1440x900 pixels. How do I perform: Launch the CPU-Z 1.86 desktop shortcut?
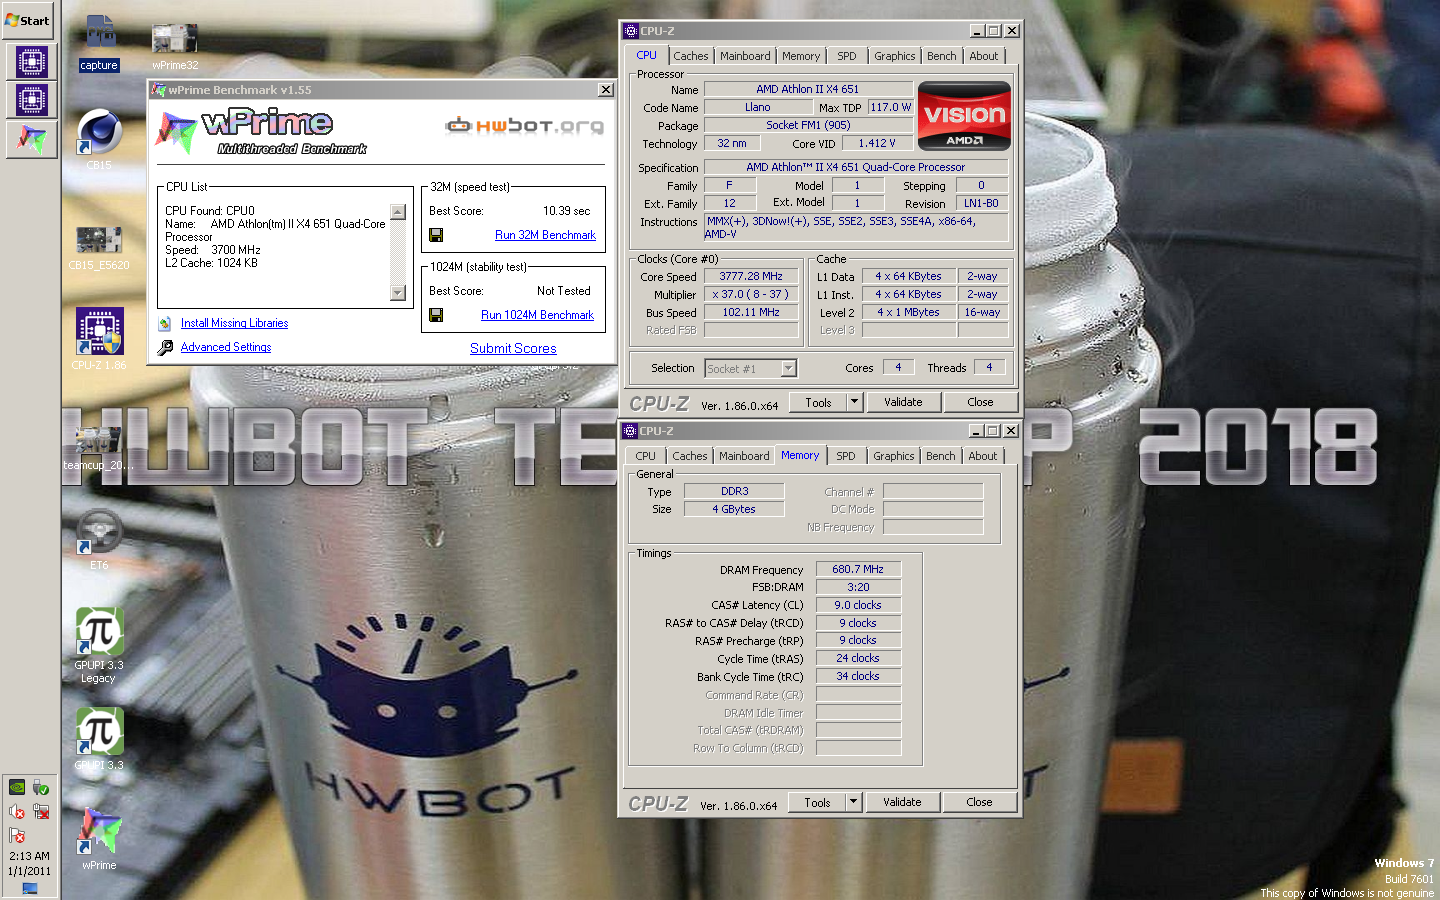(x=99, y=339)
